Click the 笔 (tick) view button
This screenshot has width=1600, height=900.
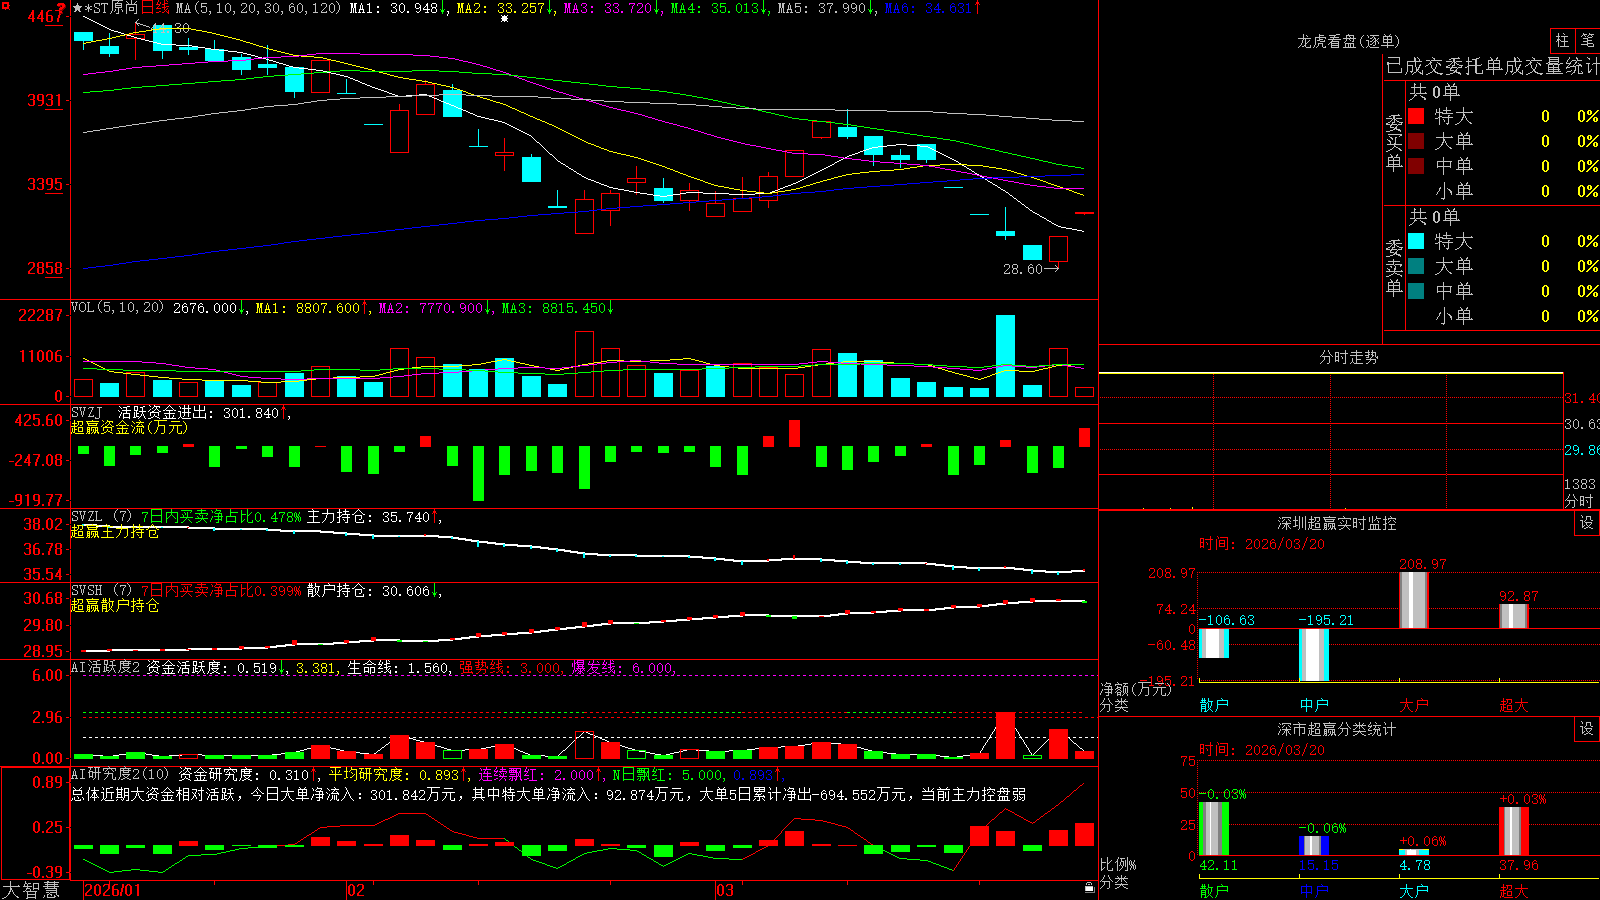[1588, 40]
